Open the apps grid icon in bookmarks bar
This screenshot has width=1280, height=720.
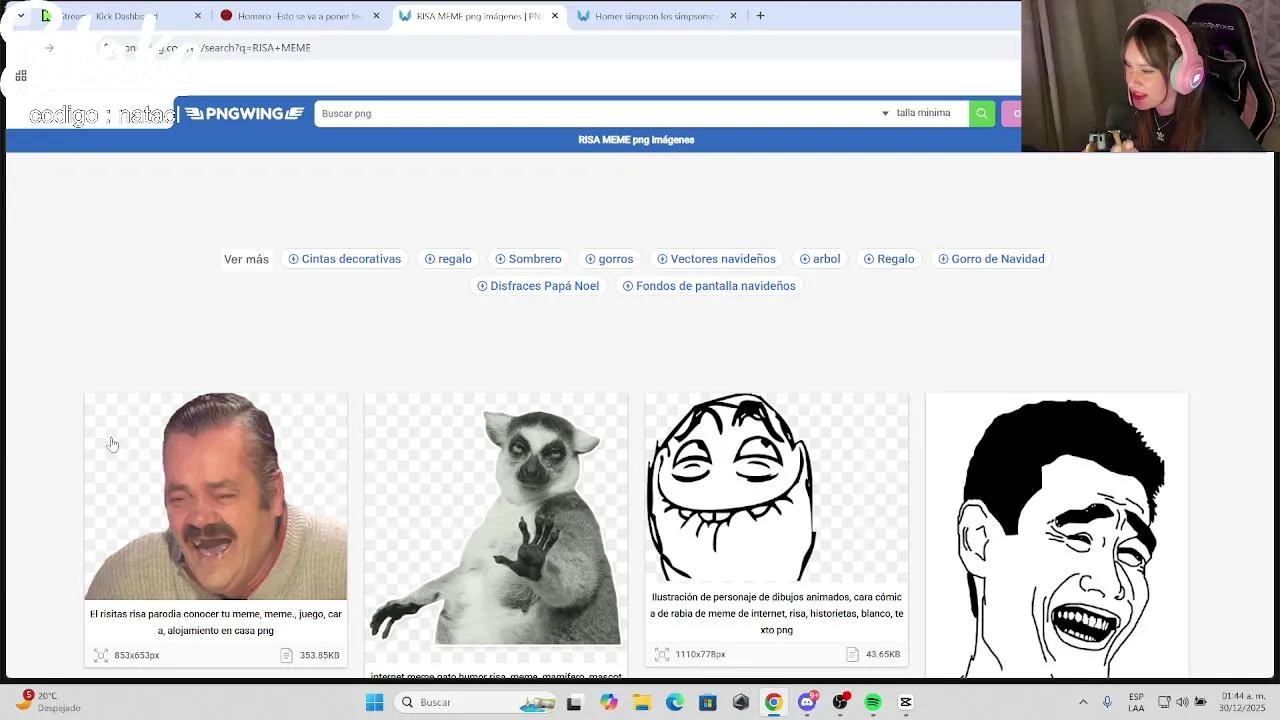click(21, 75)
